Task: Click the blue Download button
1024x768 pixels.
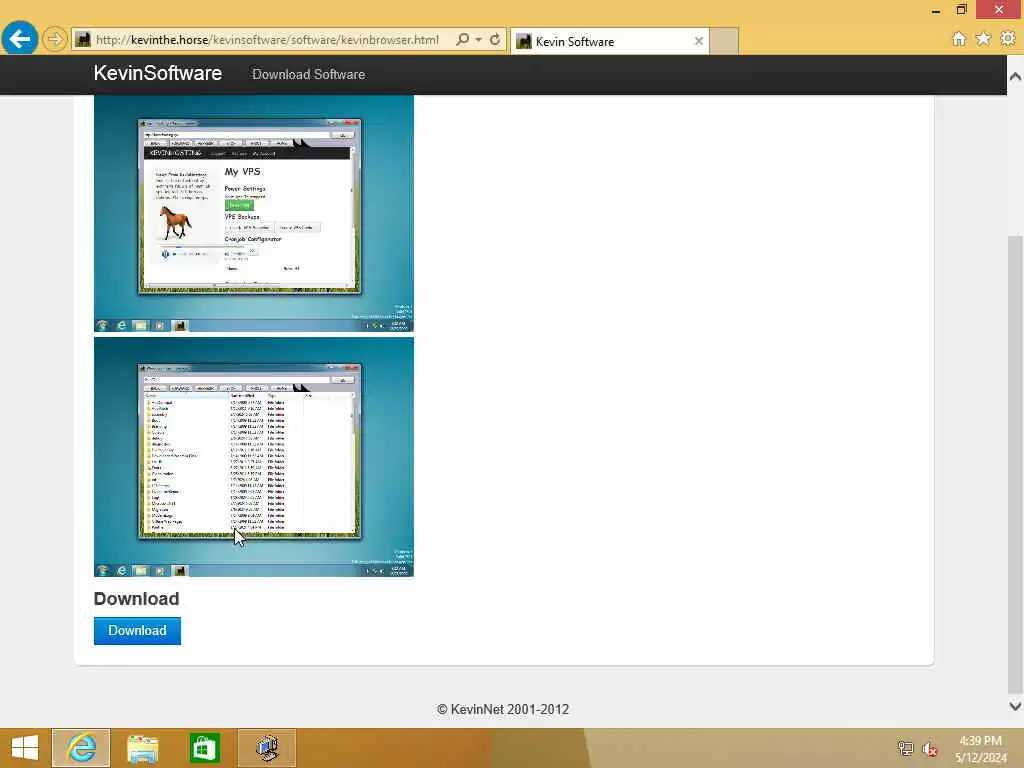Action: coord(137,631)
